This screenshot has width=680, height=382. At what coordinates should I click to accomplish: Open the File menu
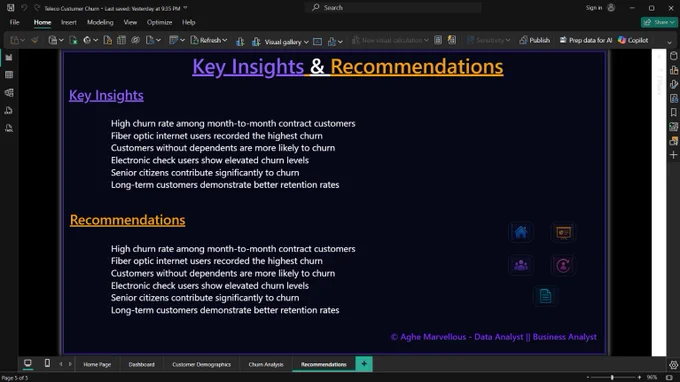tap(14, 22)
